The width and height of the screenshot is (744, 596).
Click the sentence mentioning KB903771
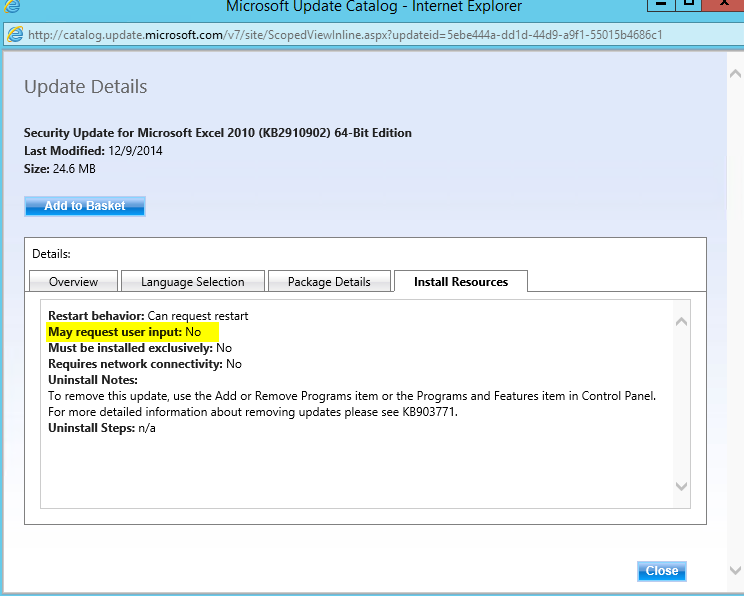tap(253, 411)
